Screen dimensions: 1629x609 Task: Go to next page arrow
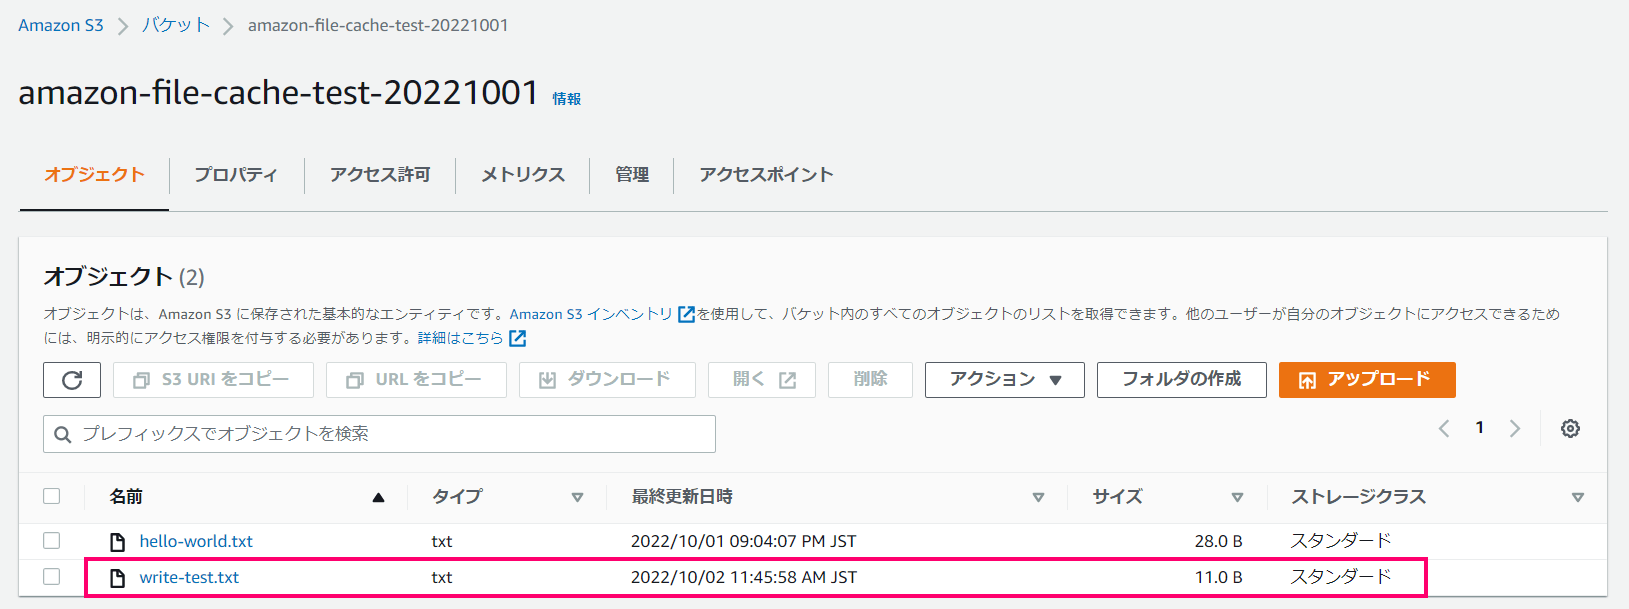pos(1515,428)
